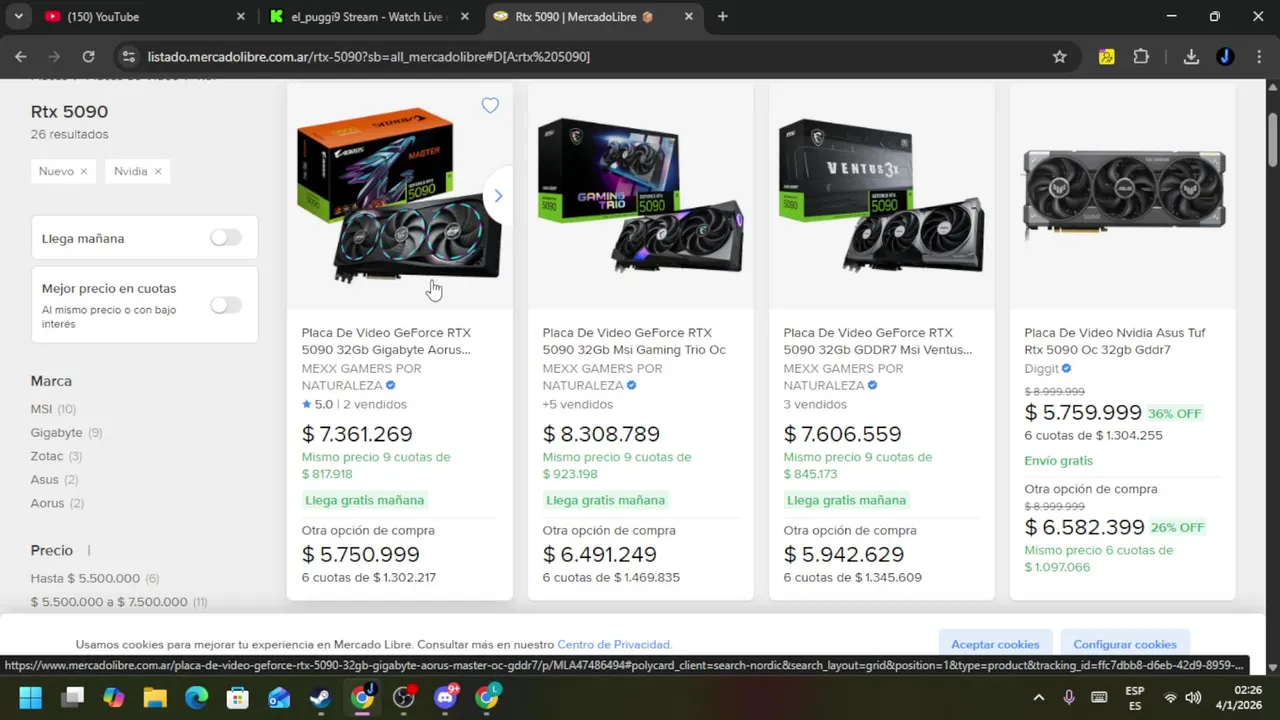Reload the MercadoLibre page
This screenshot has width=1280, height=720.
tap(88, 57)
